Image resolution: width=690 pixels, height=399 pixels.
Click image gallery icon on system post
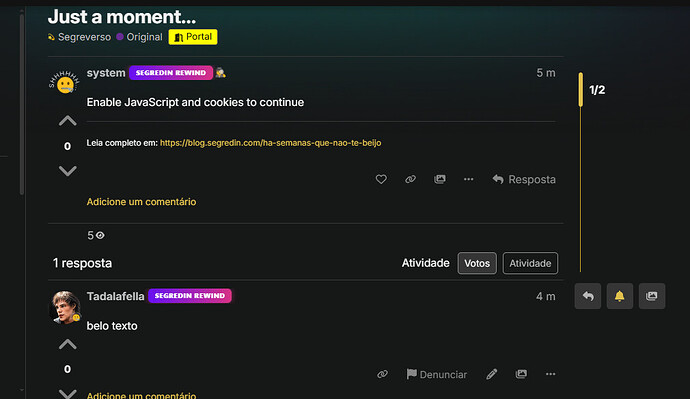440,179
